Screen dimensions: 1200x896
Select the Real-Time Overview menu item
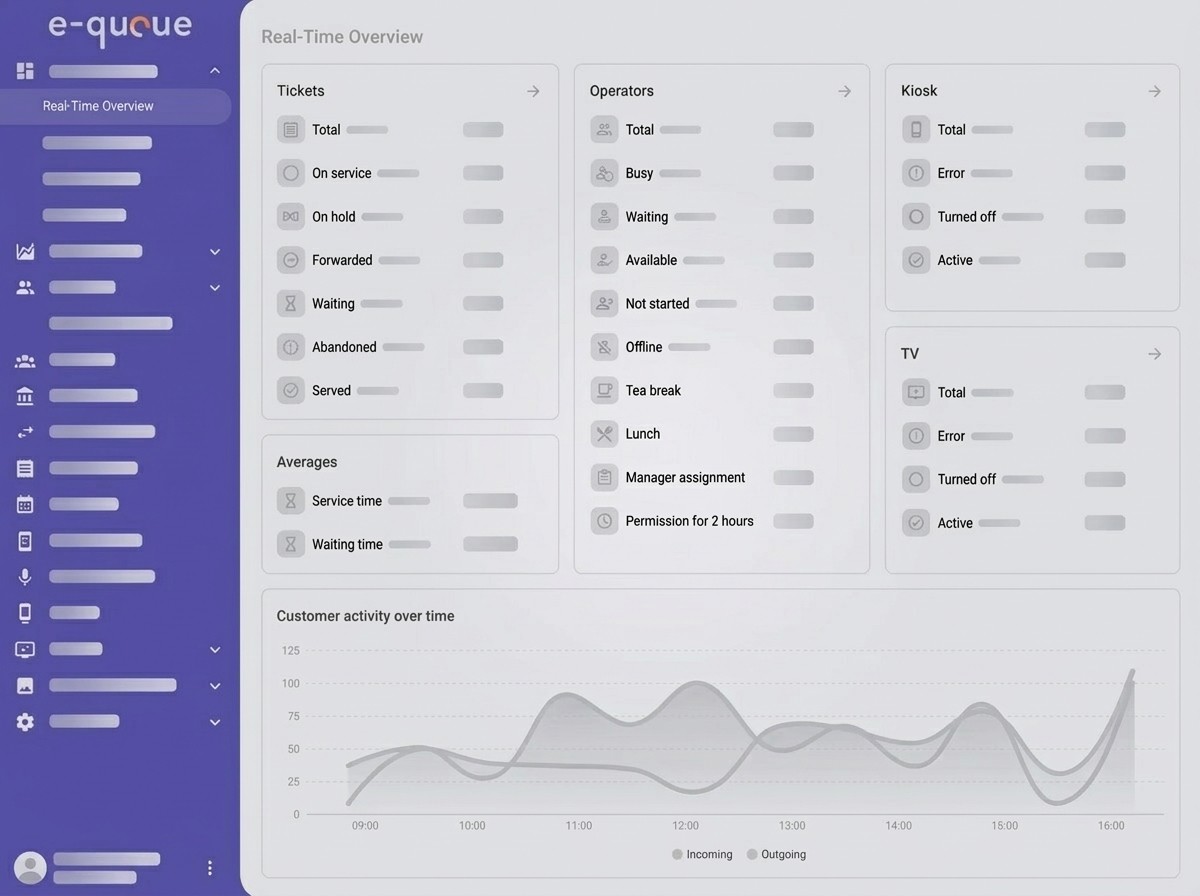pos(98,106)
